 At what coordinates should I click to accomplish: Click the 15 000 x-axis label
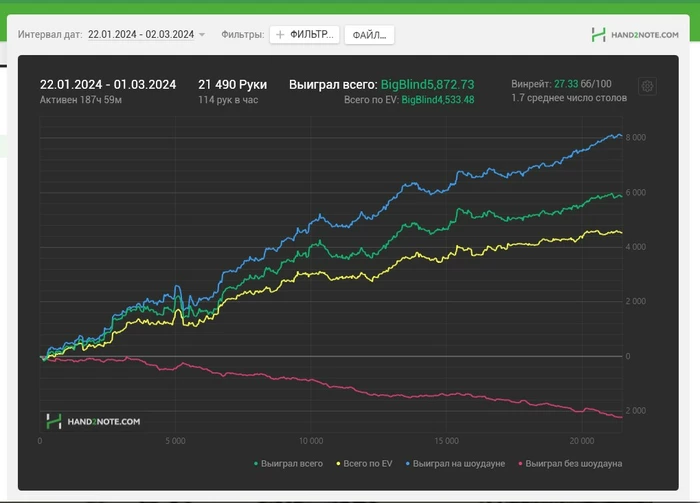446,441
